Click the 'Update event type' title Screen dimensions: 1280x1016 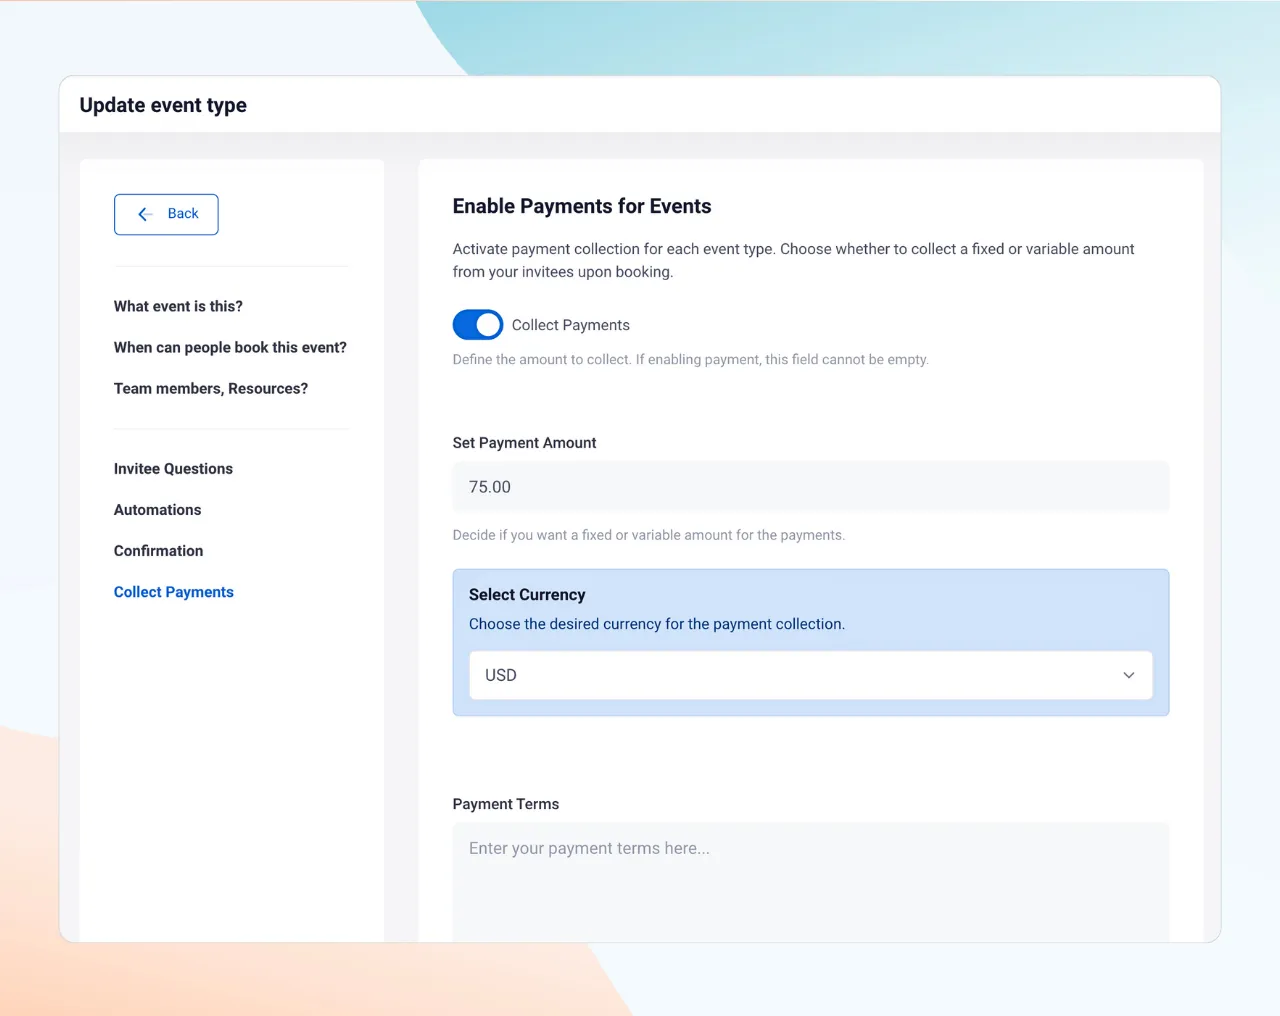[x=163, y=105]
